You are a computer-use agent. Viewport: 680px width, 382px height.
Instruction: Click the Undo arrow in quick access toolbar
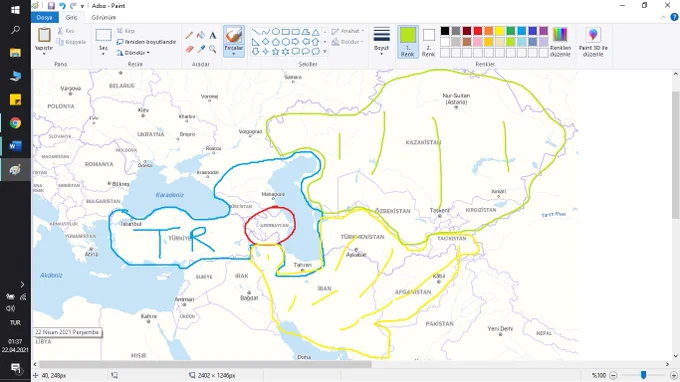[62, 6]
